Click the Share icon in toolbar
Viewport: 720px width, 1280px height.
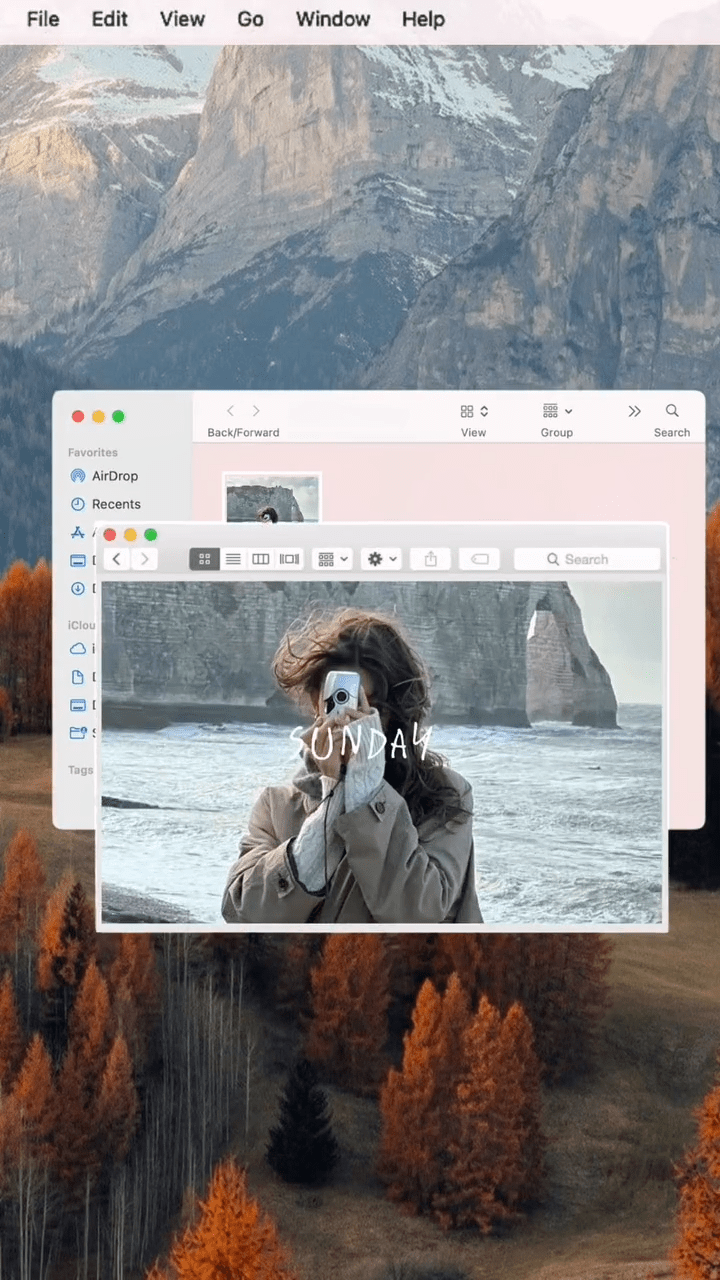pos(431,559)
